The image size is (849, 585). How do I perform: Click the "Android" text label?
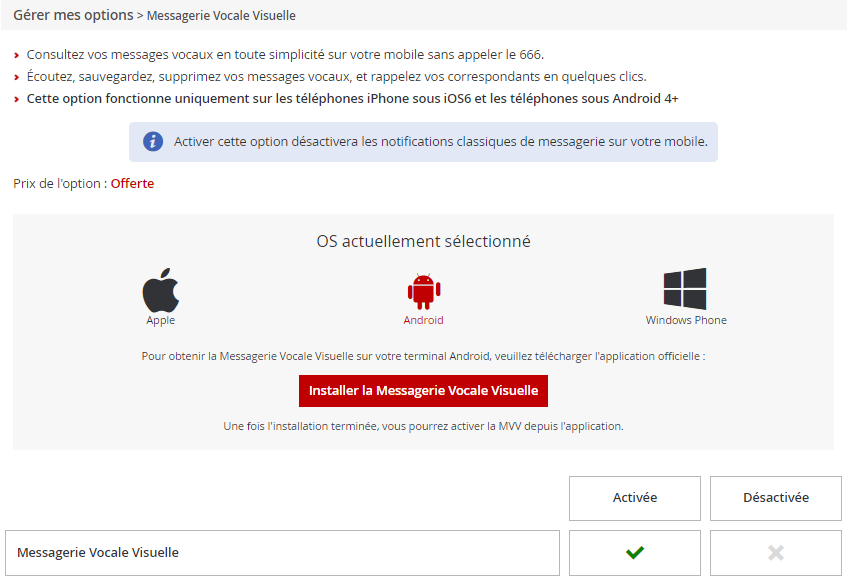(423, 321)
